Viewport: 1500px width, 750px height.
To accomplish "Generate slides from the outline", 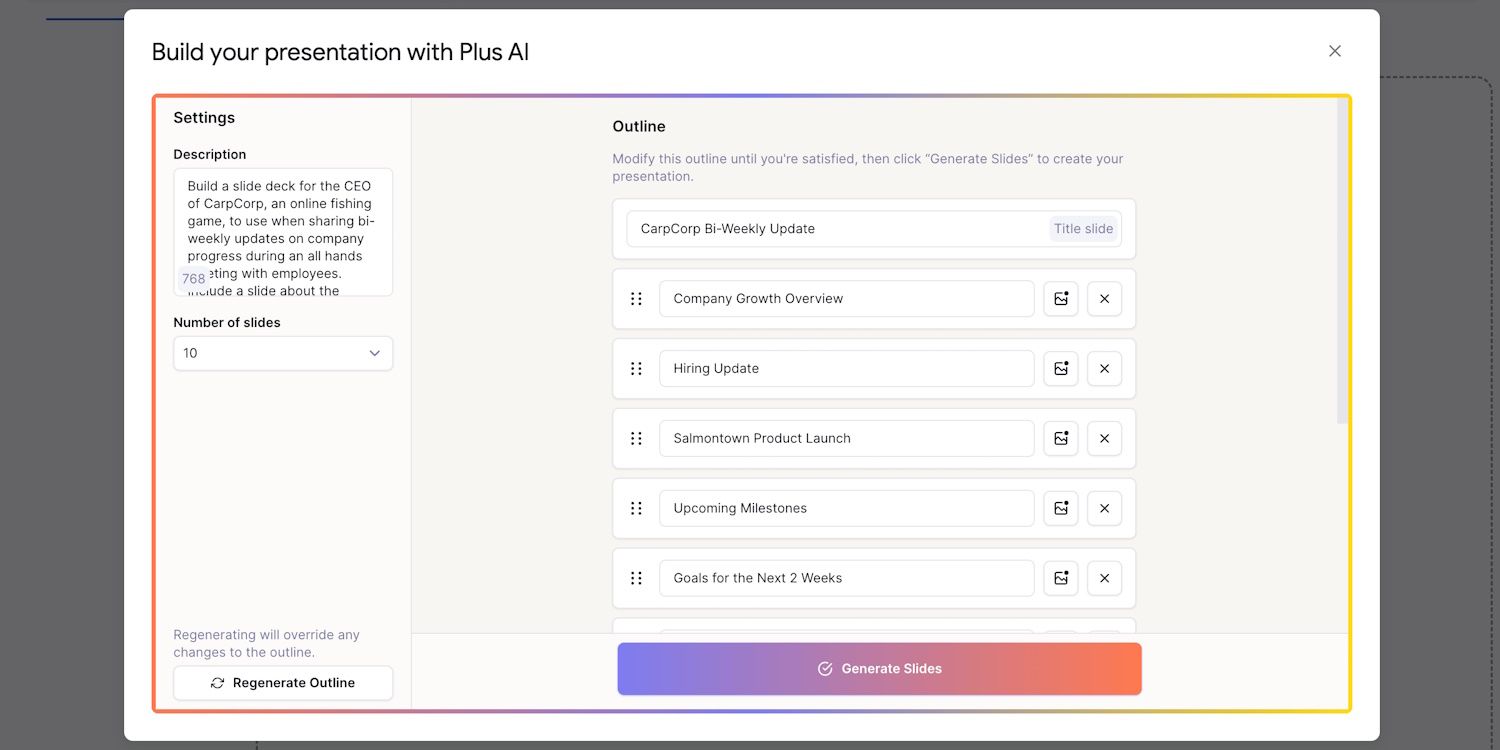I will tap(879, 668).
